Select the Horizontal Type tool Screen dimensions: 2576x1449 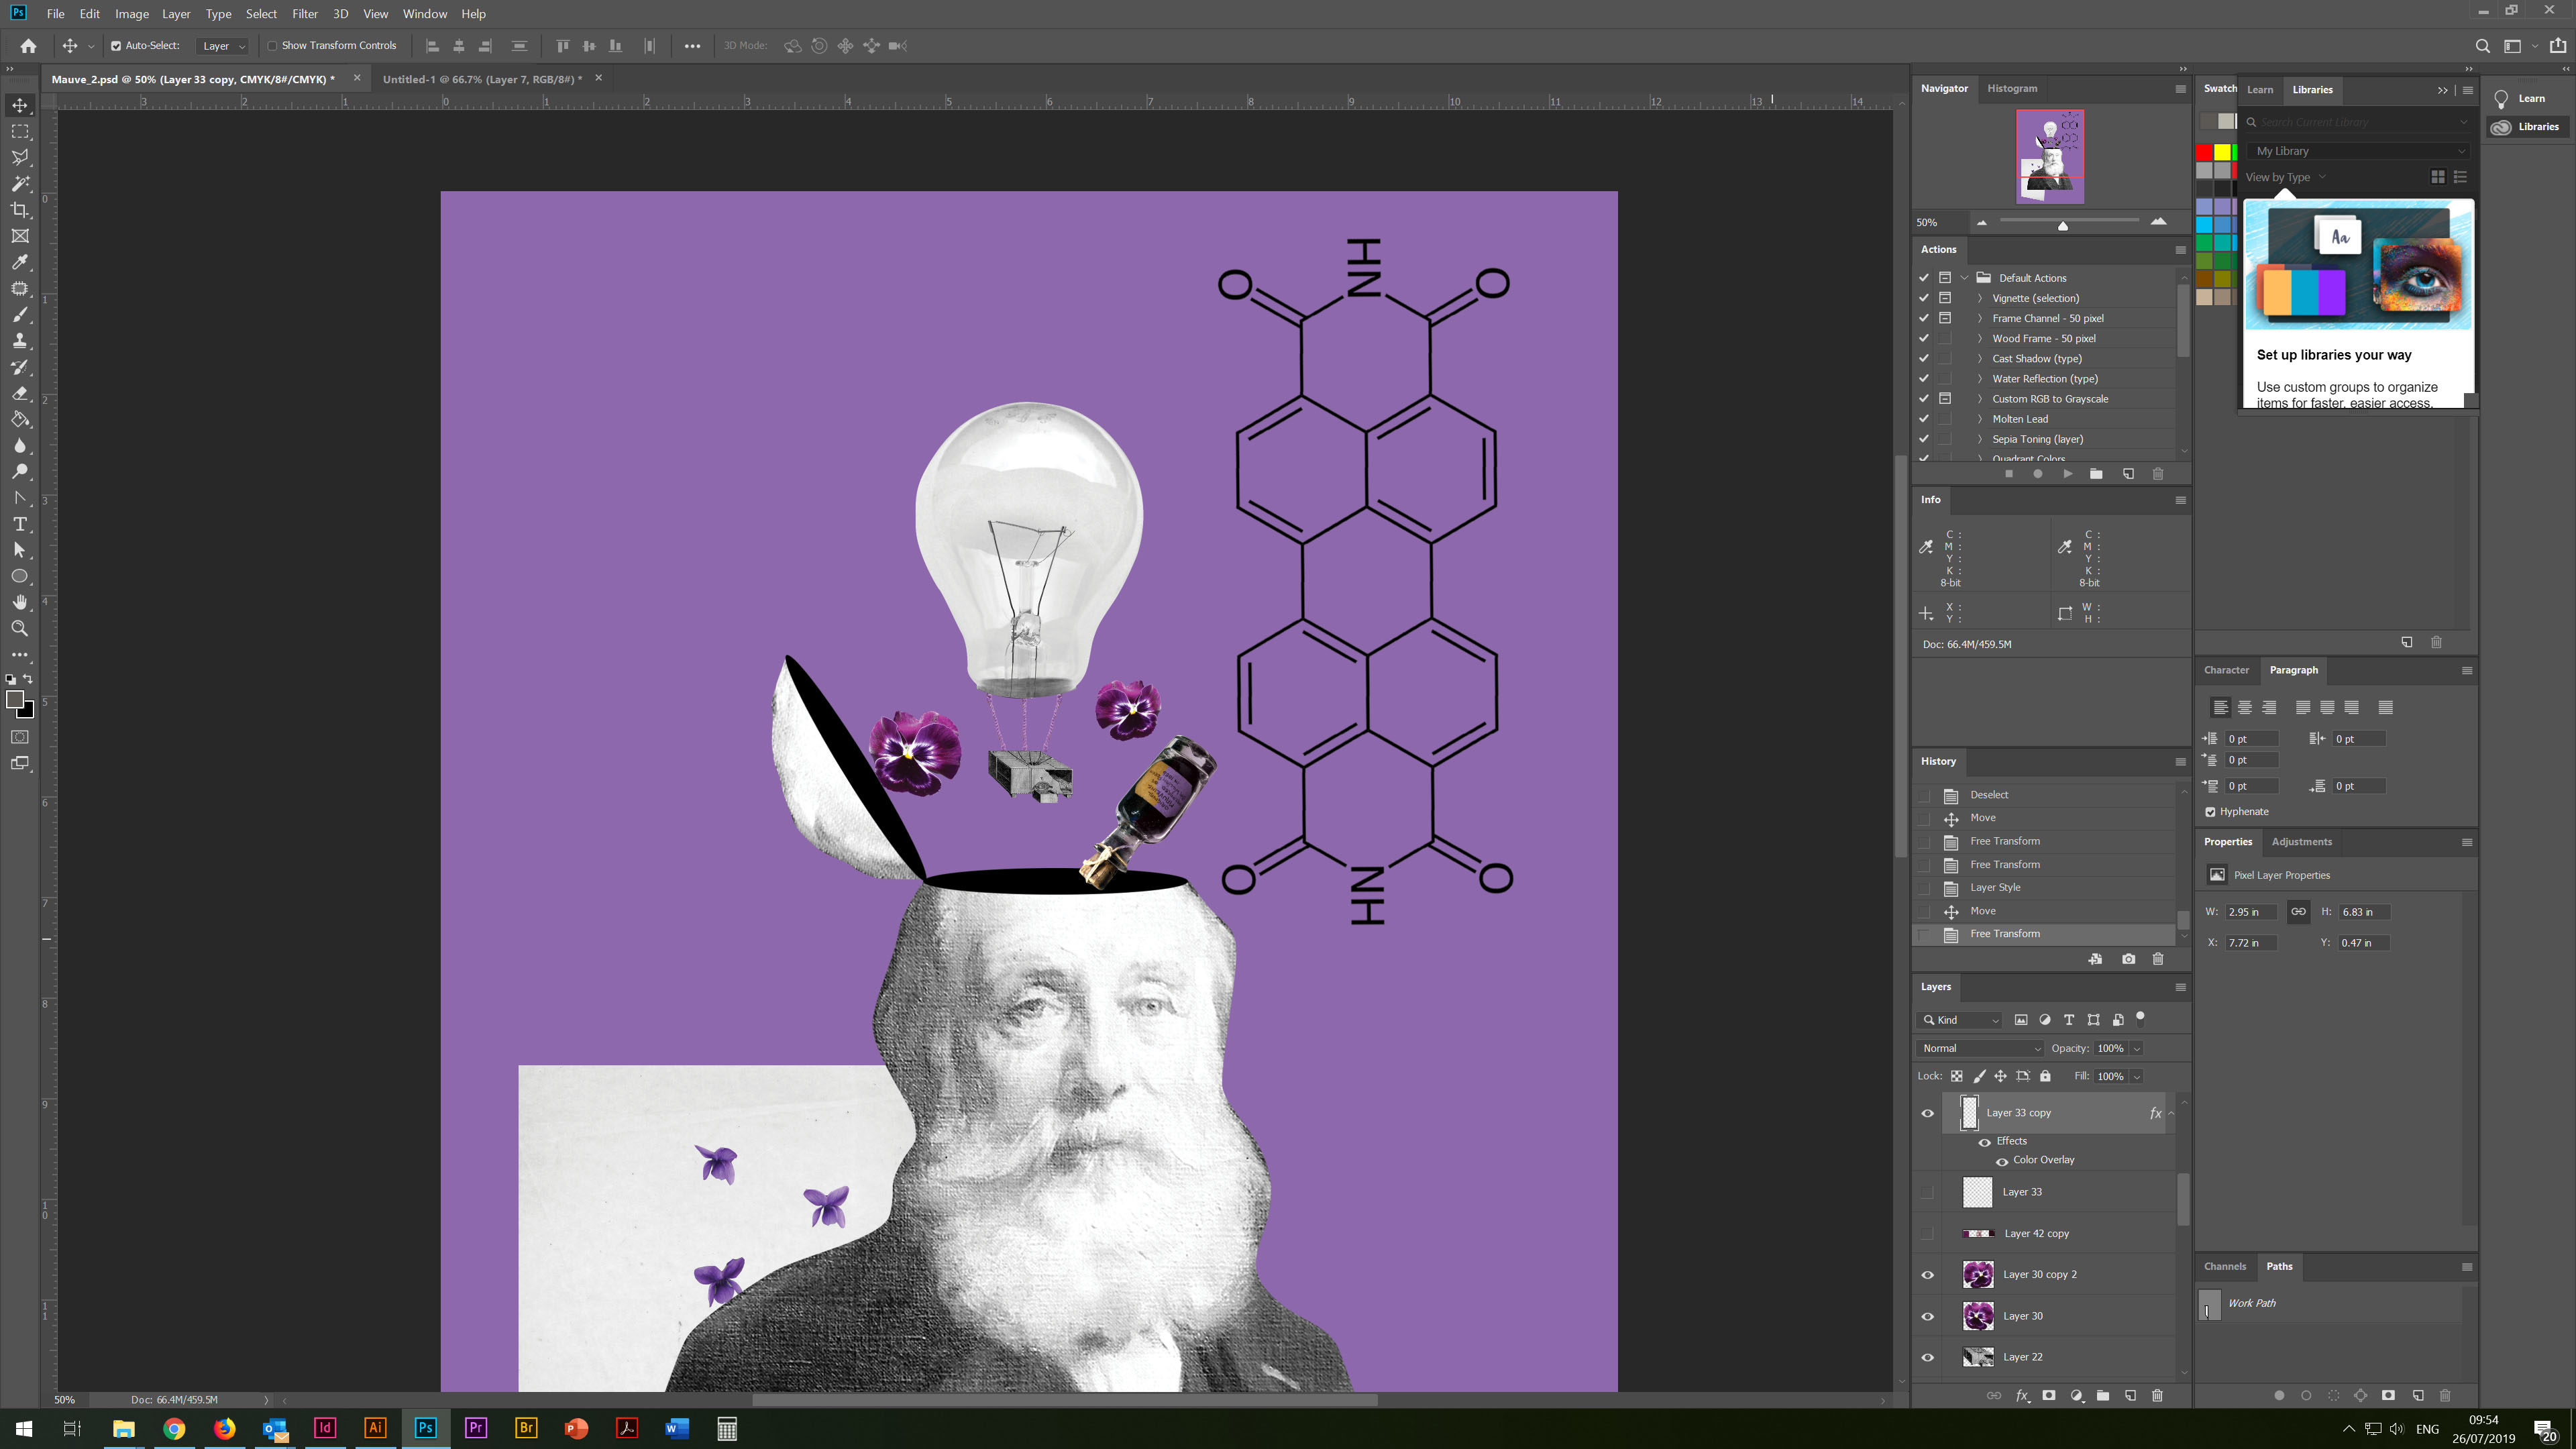coord(20,524)
